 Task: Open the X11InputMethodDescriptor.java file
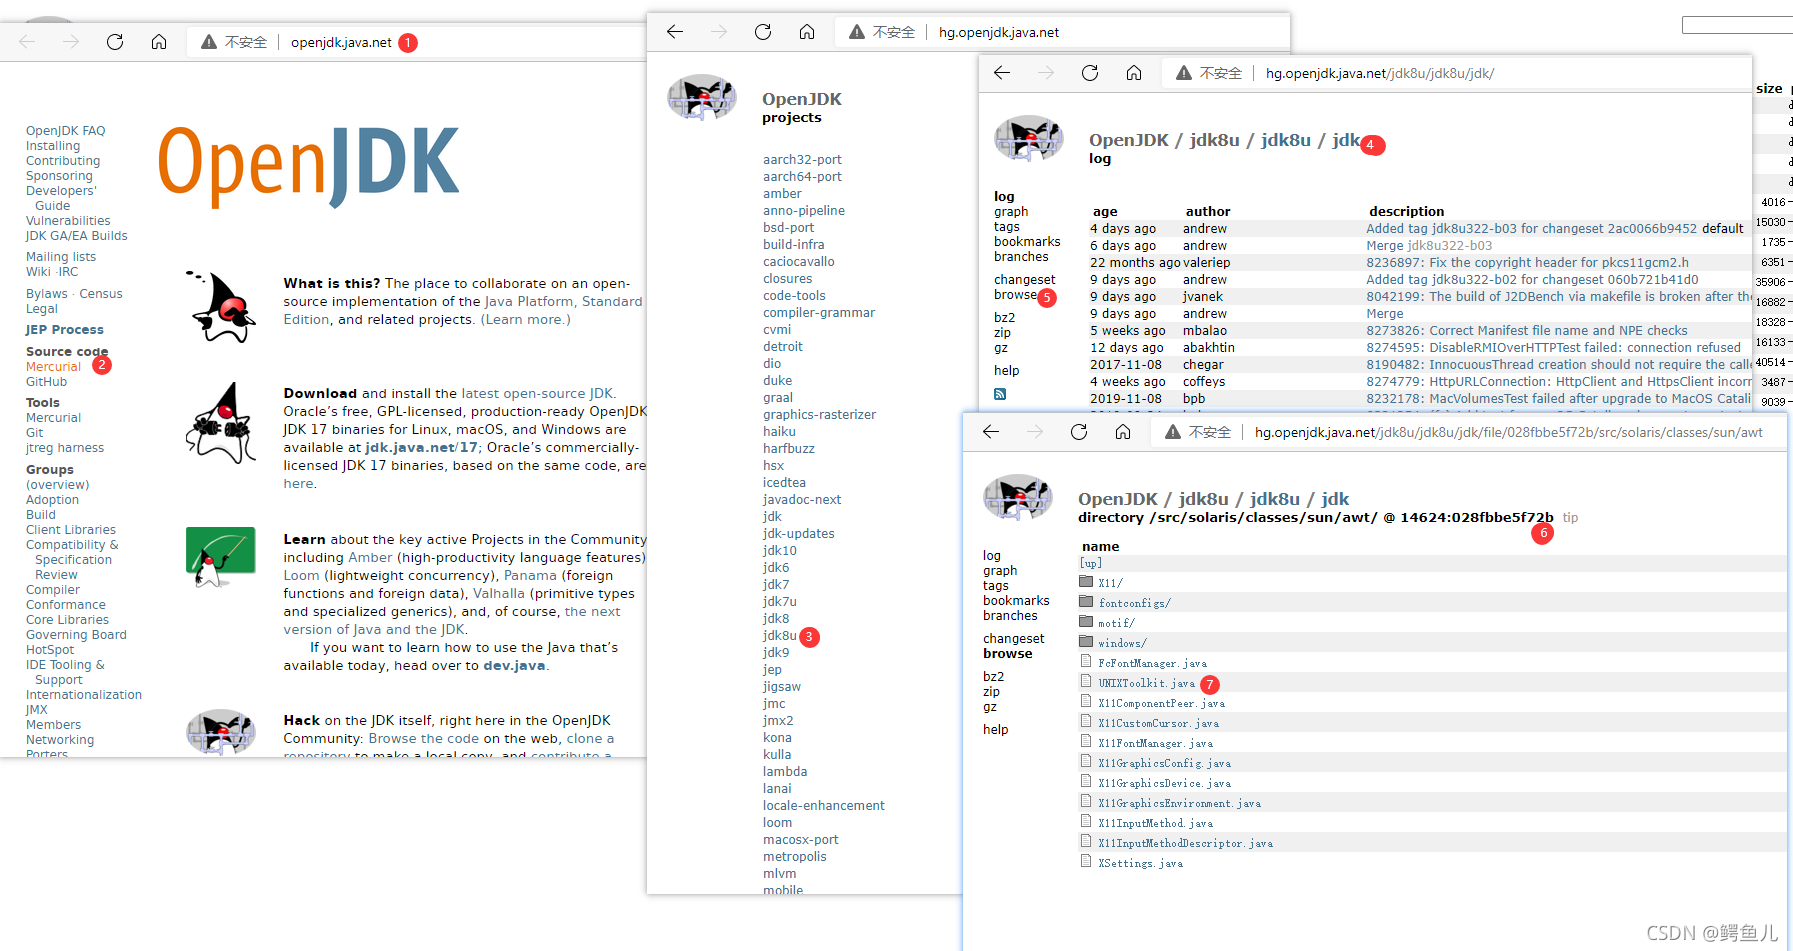pyautogui.click(x=1185, y=843)
